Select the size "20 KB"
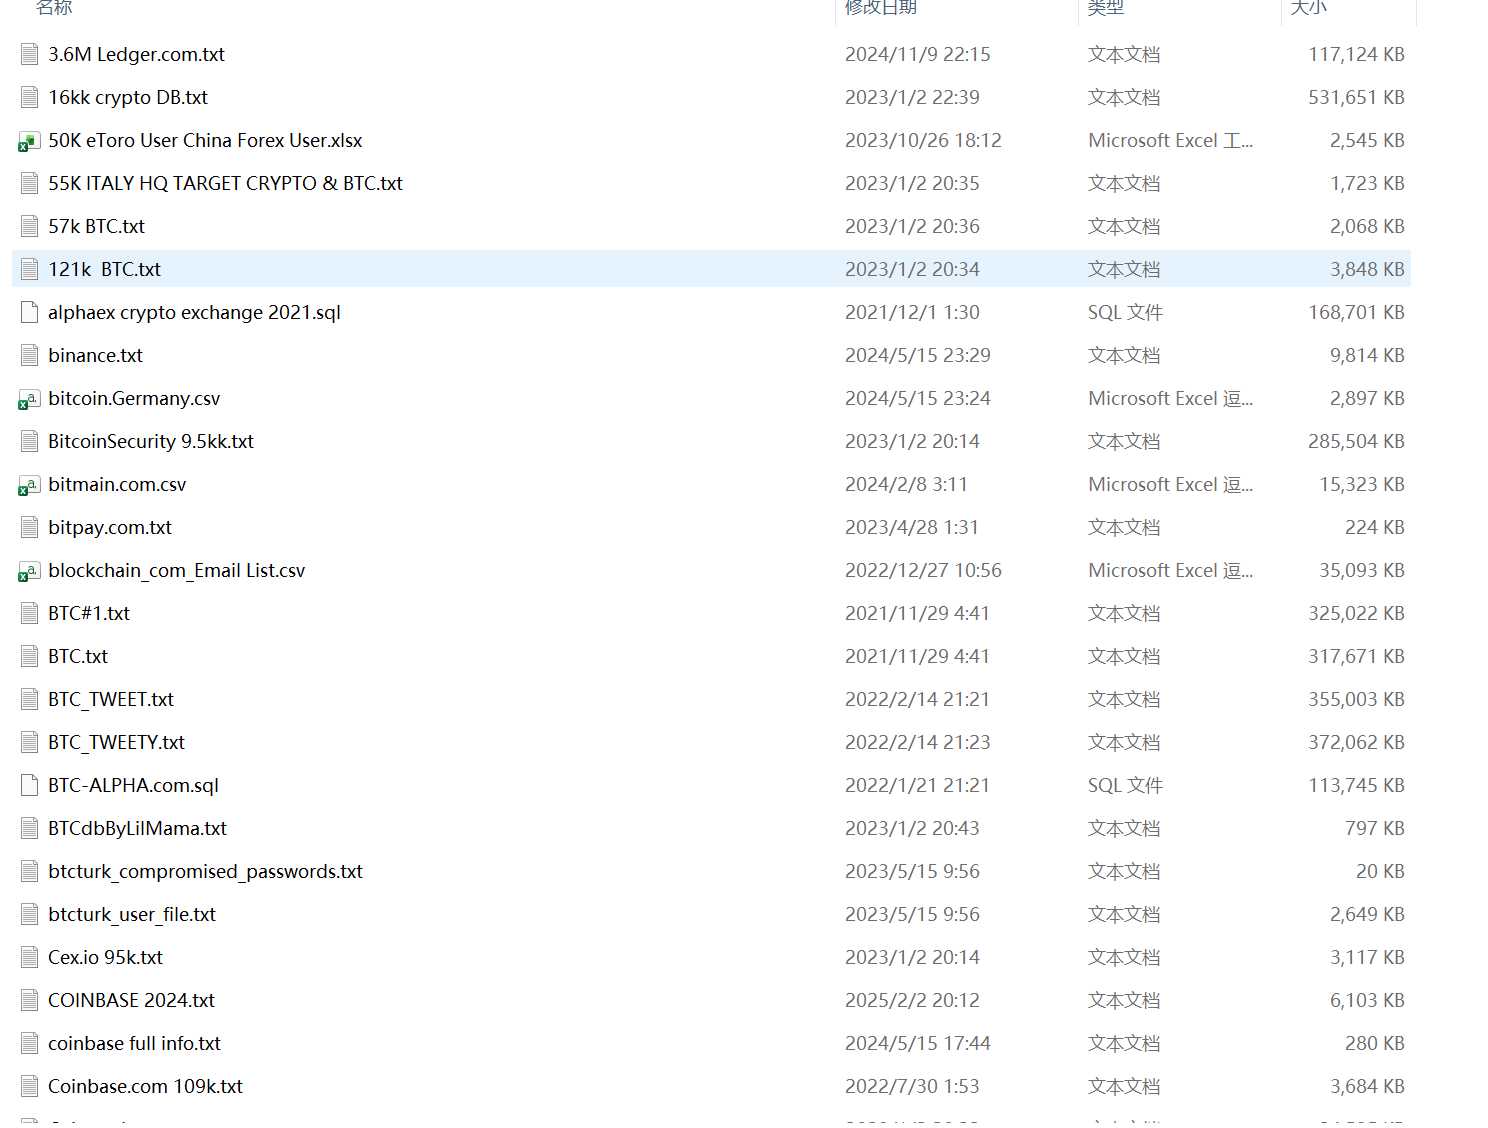Image resolution: width=1488 pixels, height=1128 pixels. (x=1380, y=871)
